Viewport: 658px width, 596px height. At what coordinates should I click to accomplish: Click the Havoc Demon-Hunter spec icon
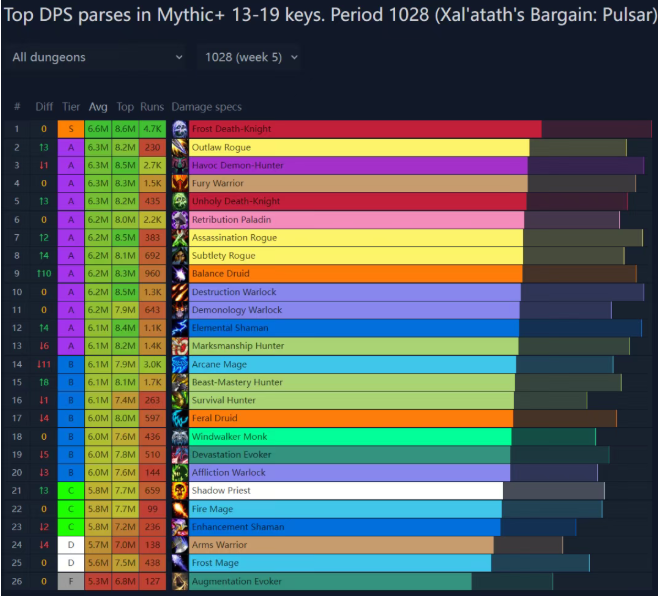[179, 165]
